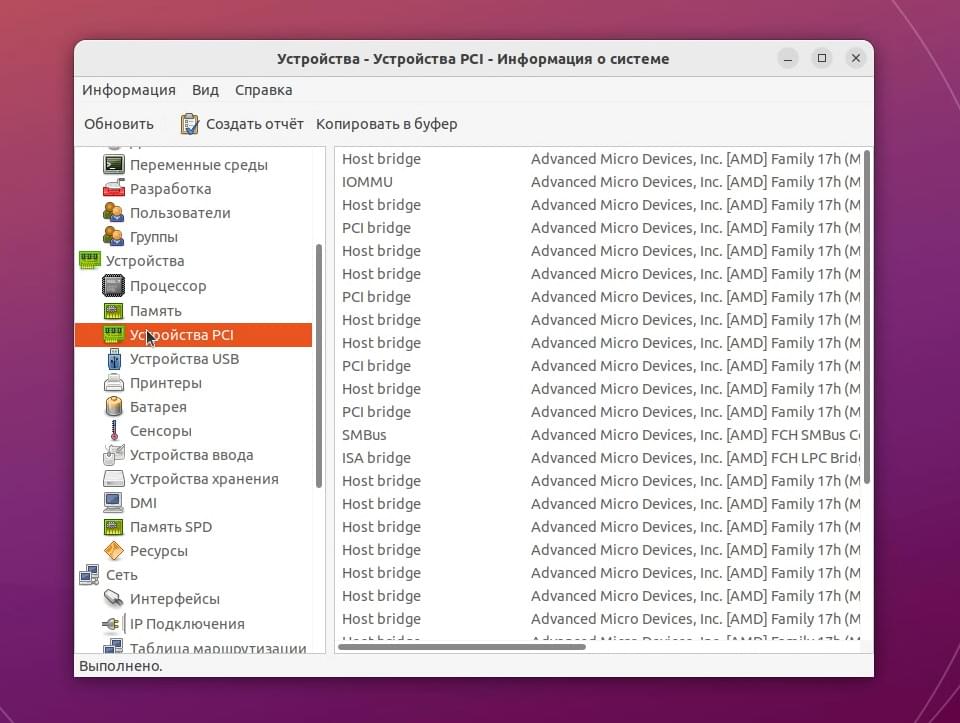Click FCH LPC Bridge description text
The height and width of the screenshot is (723, 960).
point(696,458)
